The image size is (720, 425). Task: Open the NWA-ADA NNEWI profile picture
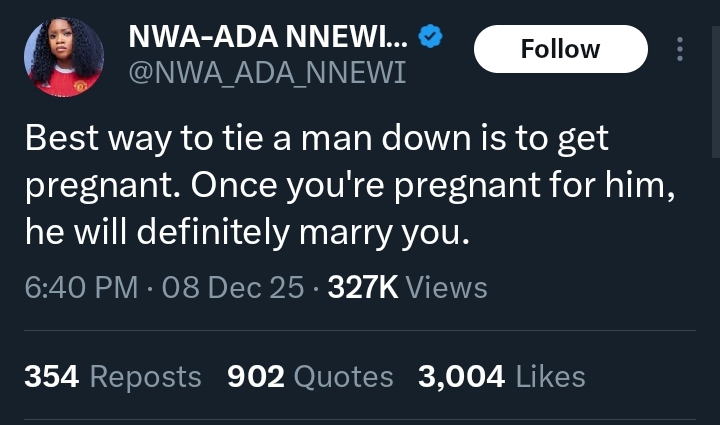pos(62,57)
